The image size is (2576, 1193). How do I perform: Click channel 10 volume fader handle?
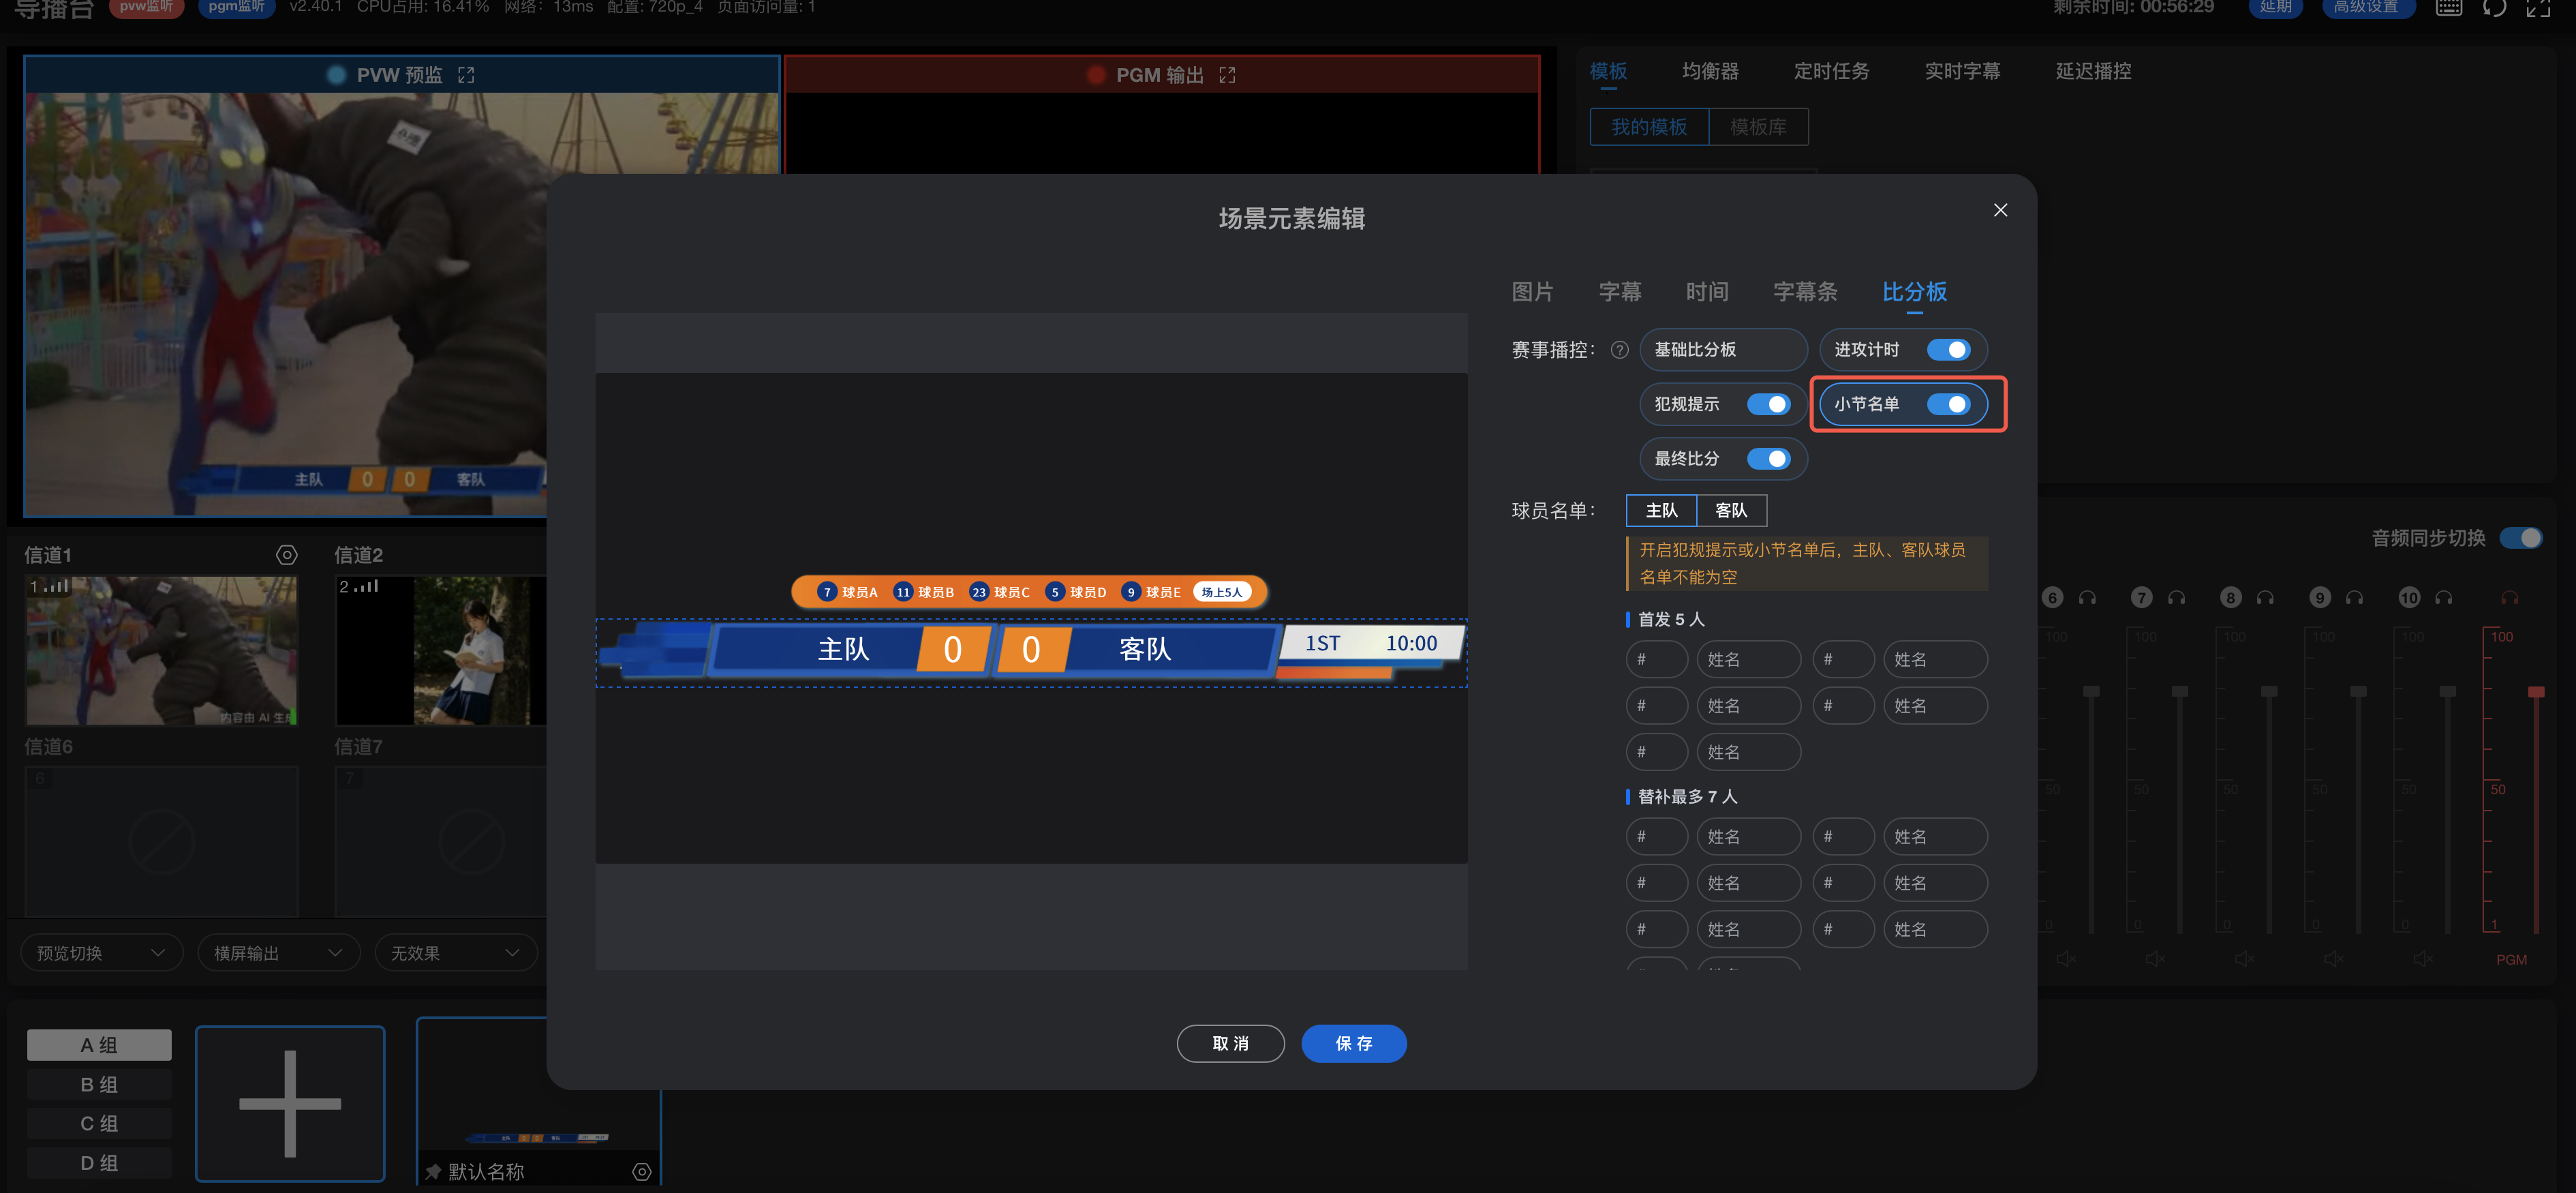pos(2447,692)
